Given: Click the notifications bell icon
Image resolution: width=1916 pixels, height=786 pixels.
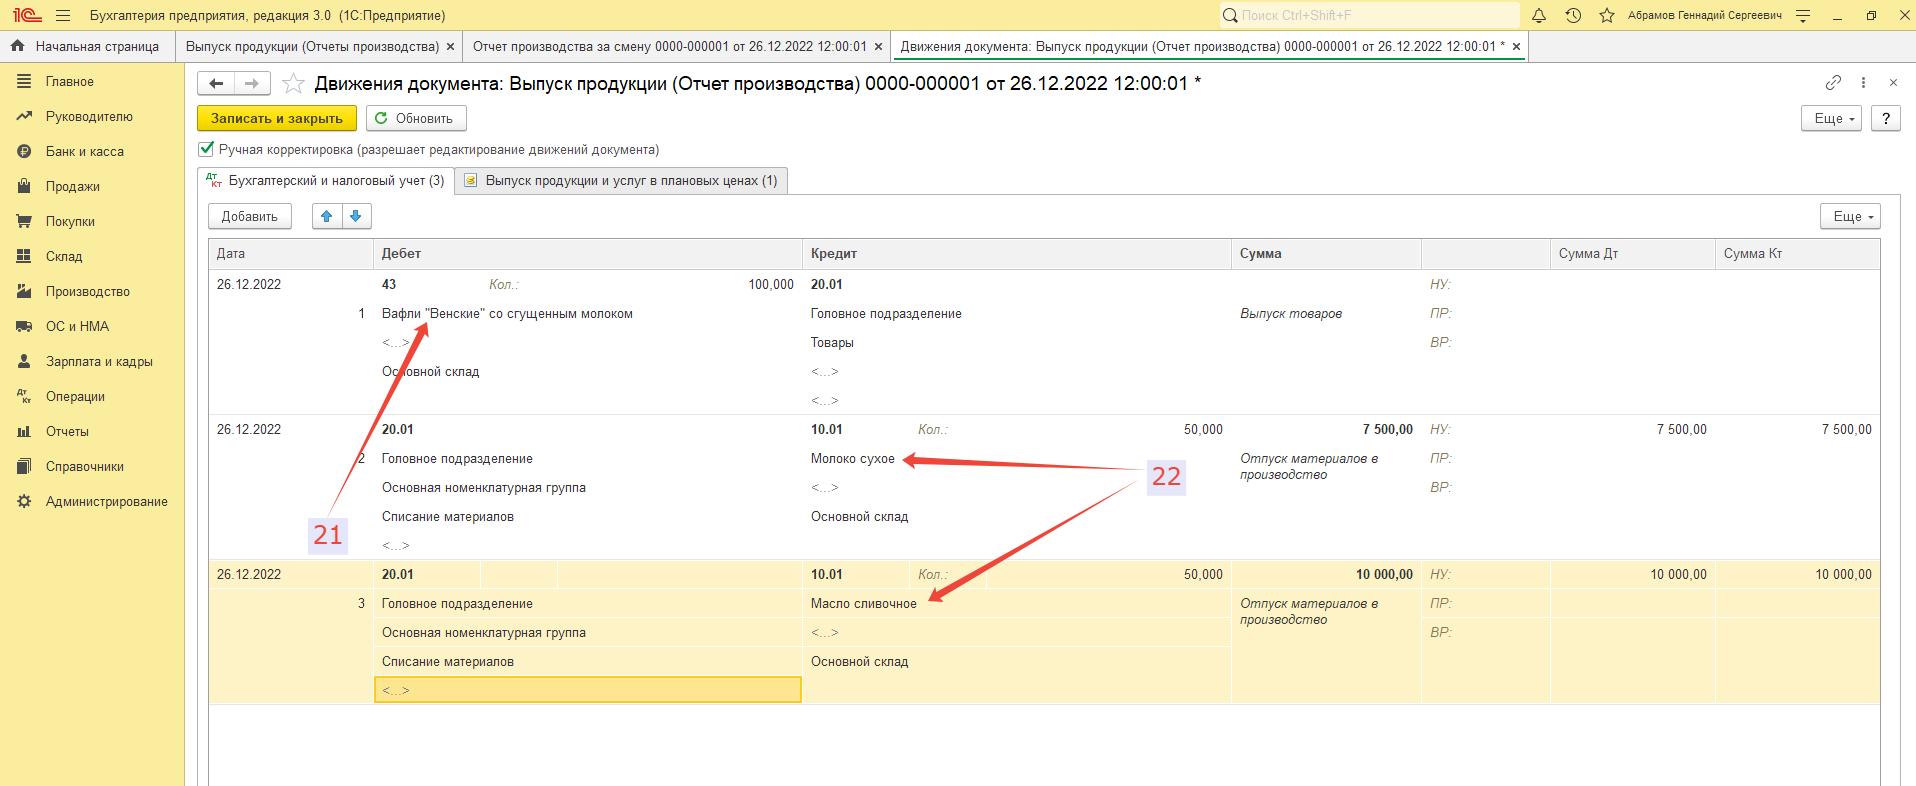Looking at the screenshot, I should pos(1539,15).
